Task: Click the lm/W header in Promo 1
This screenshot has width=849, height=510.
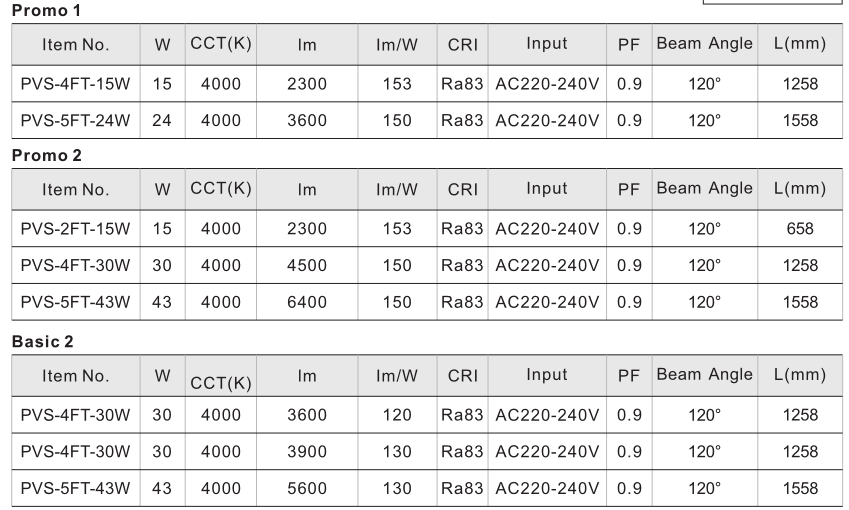Action: [397, 44]
